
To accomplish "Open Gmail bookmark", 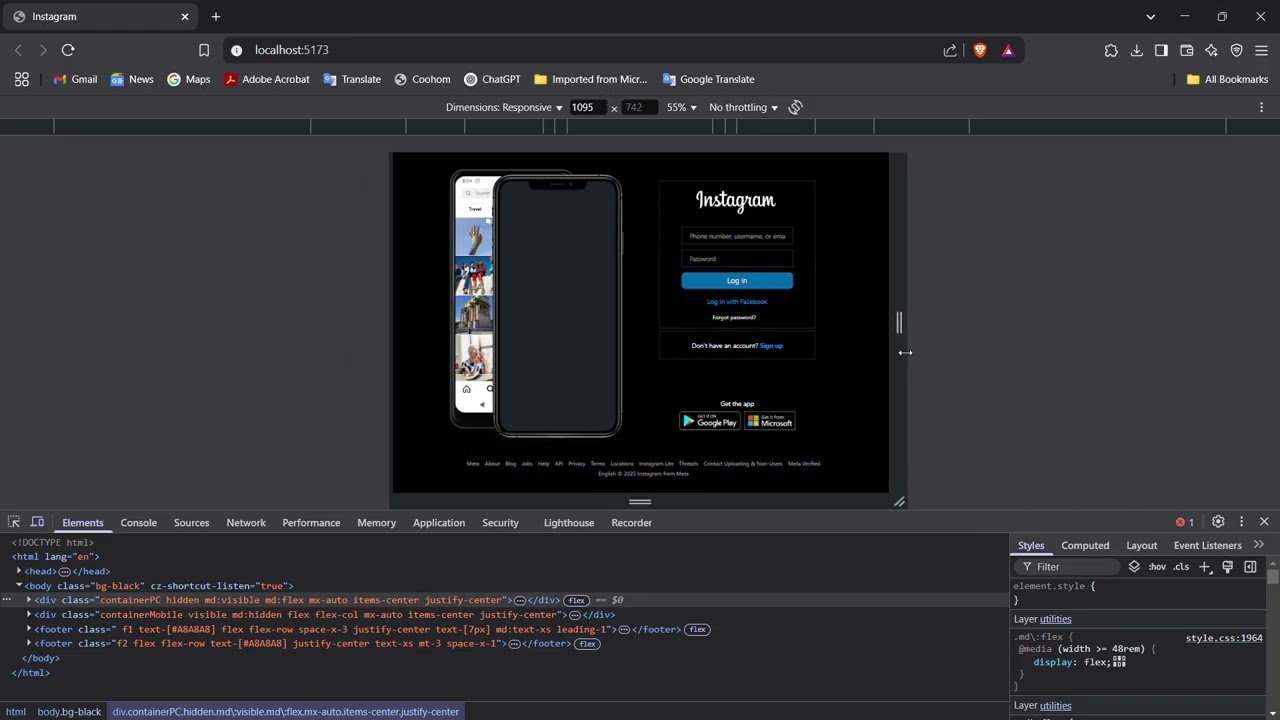I will pos(75,79).
